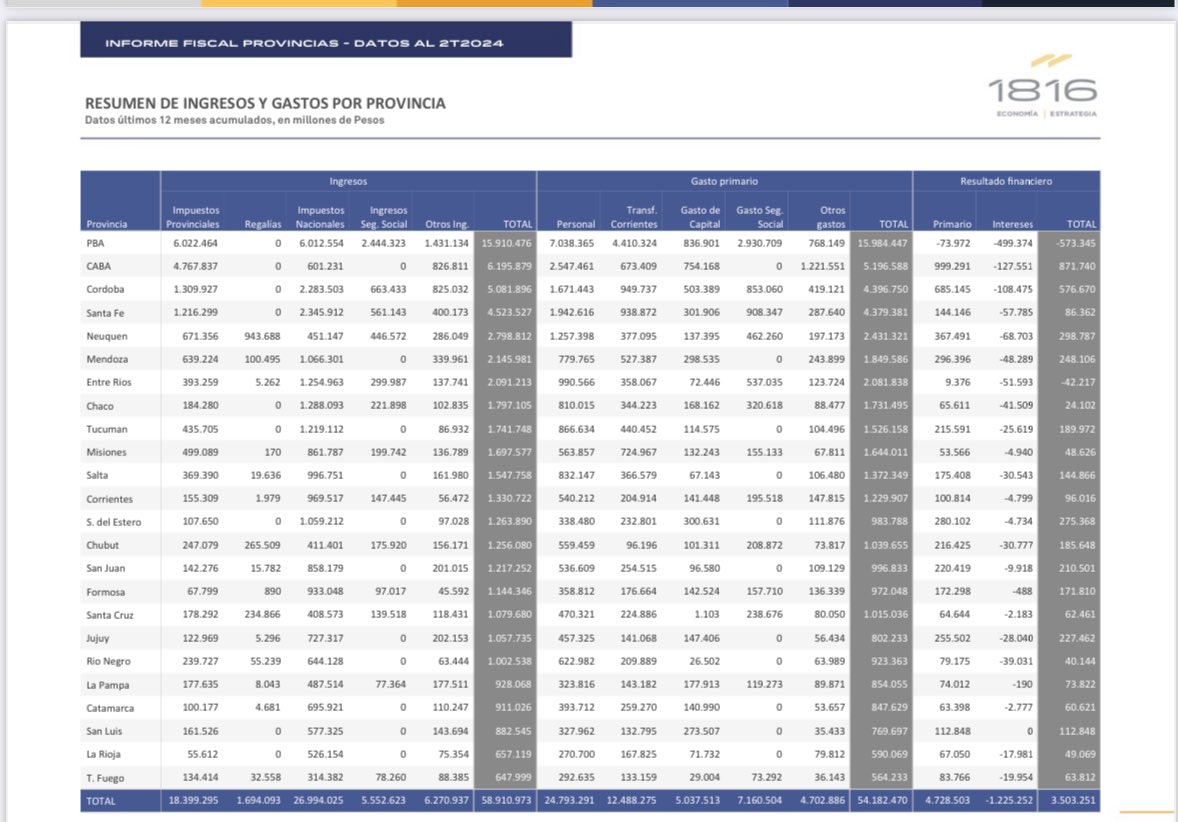Viewport: 1178px width, 822px height.
Task: Click total intereses value -1.225.252
Action: (x=1009, y=800)
